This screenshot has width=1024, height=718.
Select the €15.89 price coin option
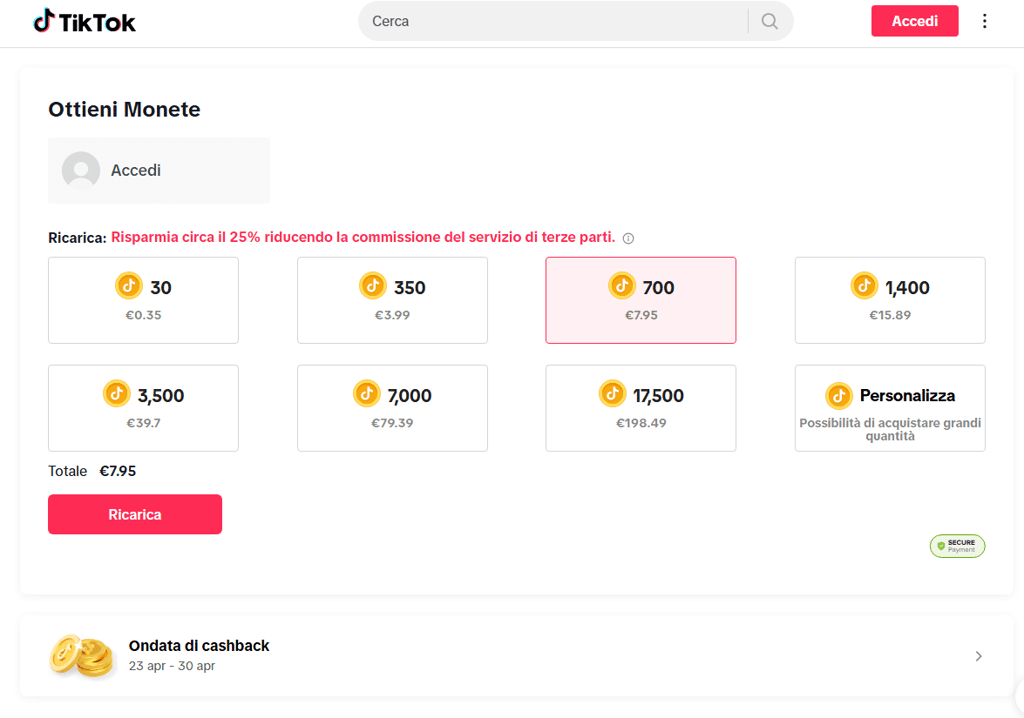[889, 300]
